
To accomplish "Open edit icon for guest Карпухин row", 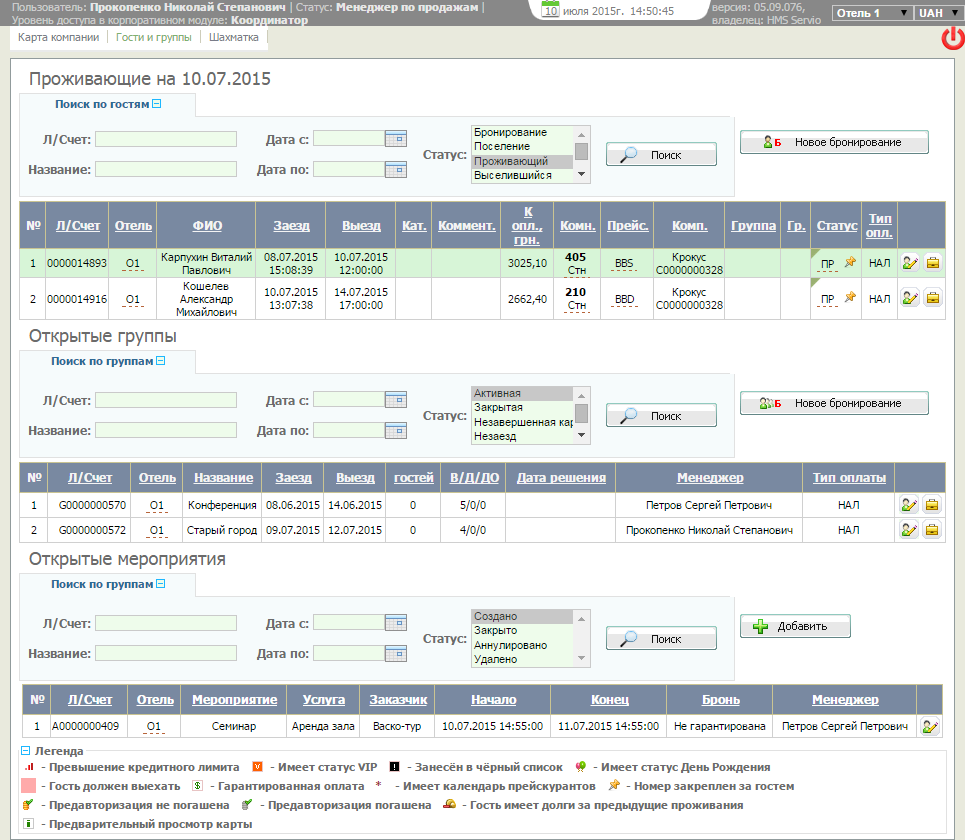I will [910, 263].
